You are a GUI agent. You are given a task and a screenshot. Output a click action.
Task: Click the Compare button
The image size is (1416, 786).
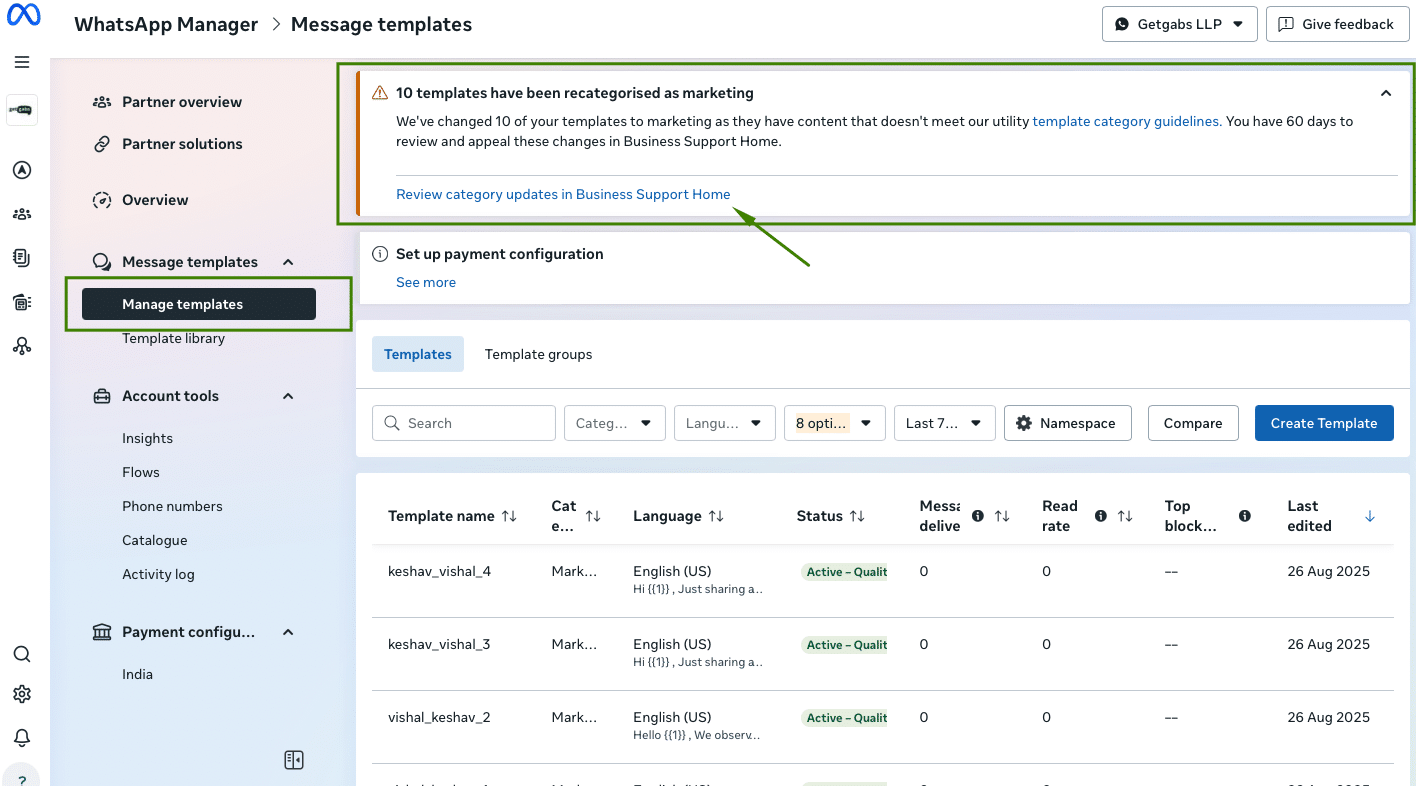1193,423
